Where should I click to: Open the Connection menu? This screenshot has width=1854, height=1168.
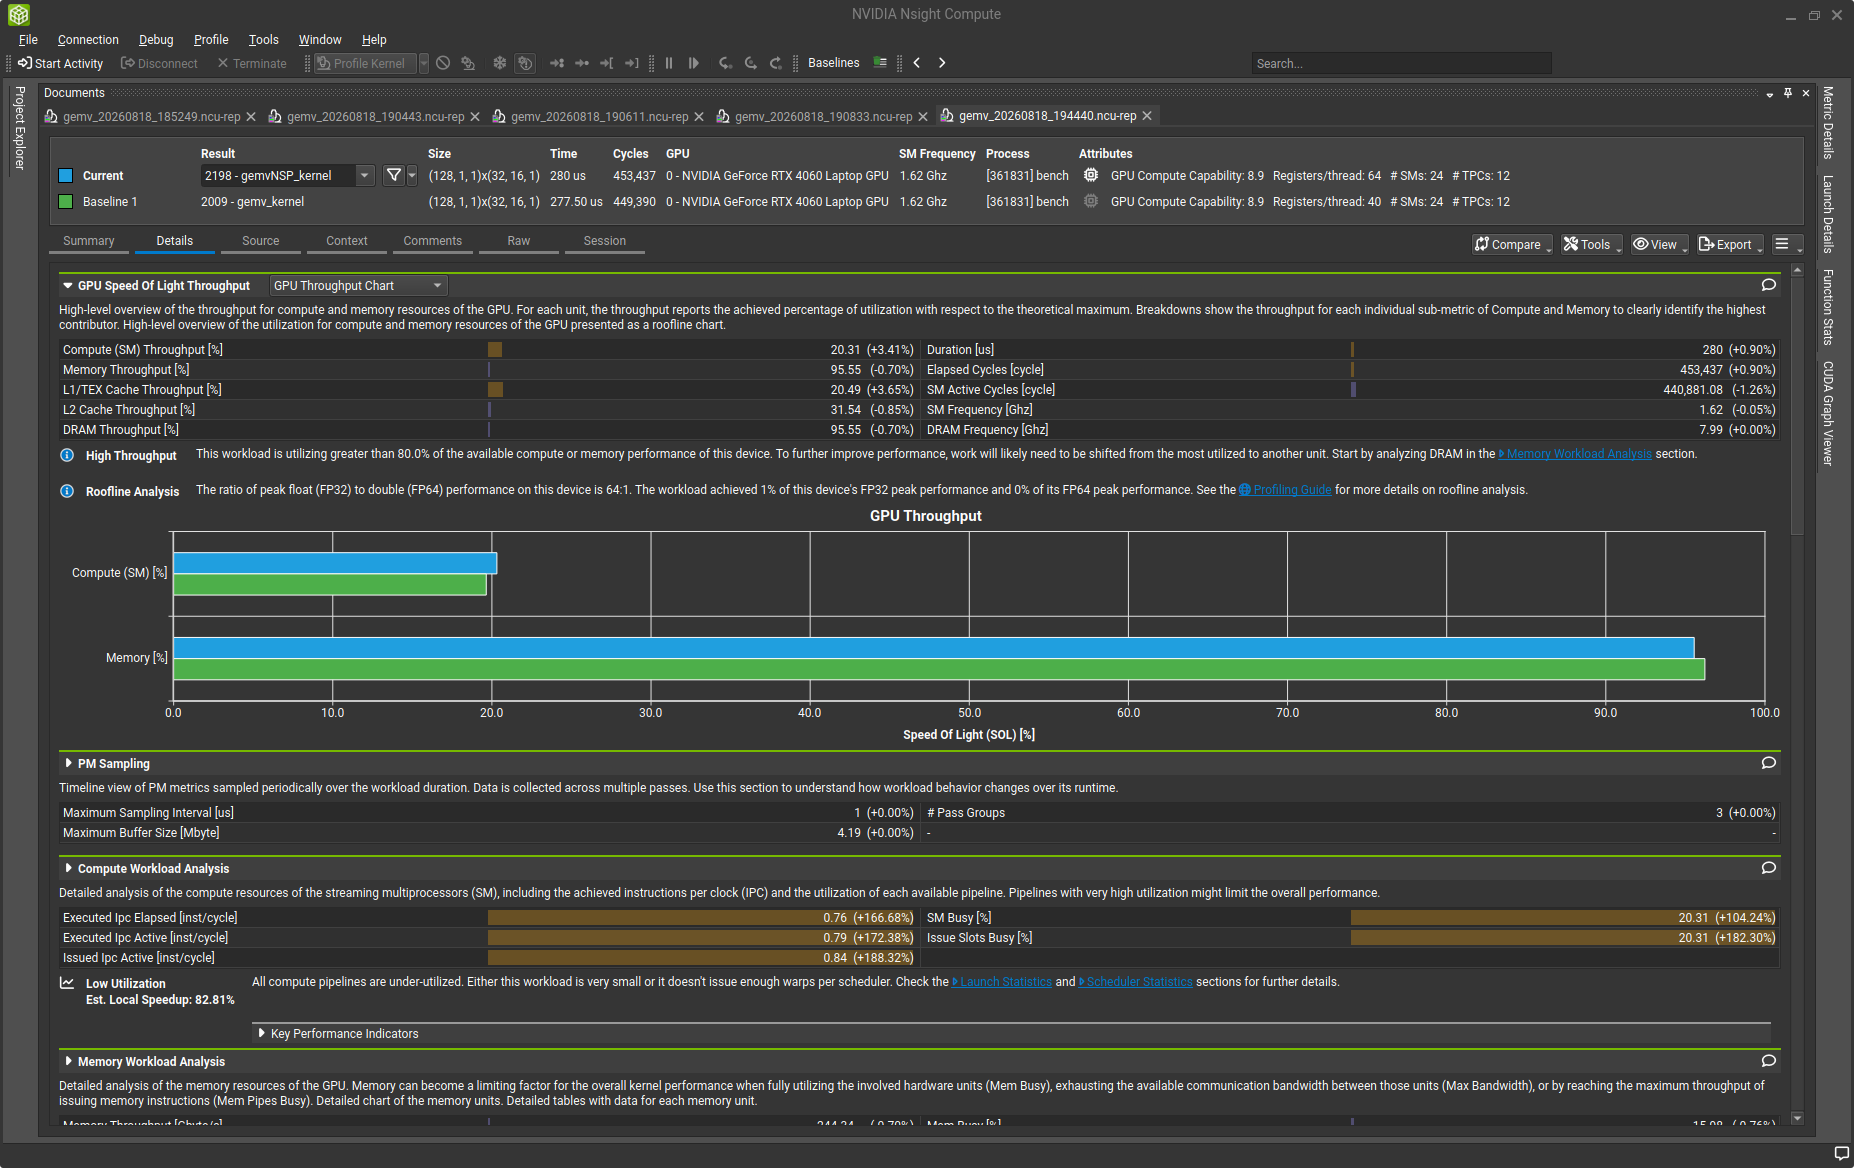[88, 40]
